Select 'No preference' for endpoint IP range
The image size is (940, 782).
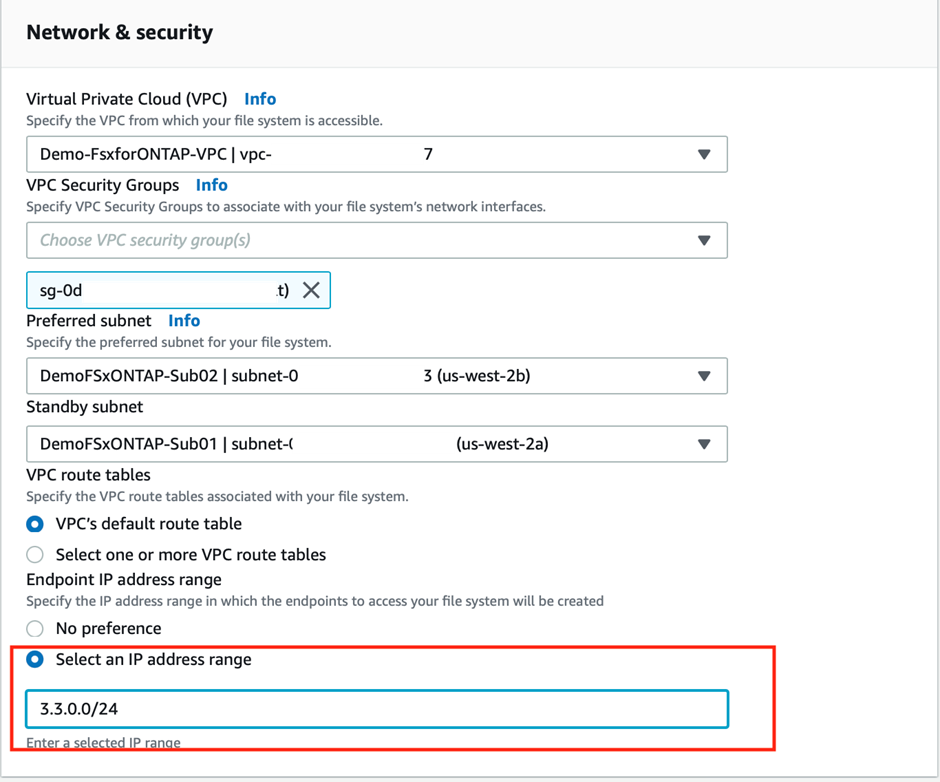[x=35, y=628]
